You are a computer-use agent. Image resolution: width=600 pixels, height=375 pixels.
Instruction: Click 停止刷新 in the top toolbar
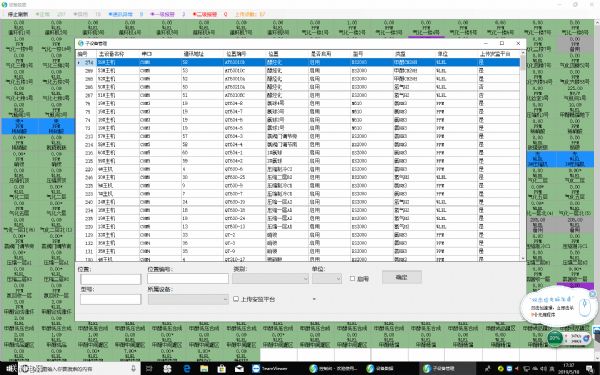click(18, 14)
